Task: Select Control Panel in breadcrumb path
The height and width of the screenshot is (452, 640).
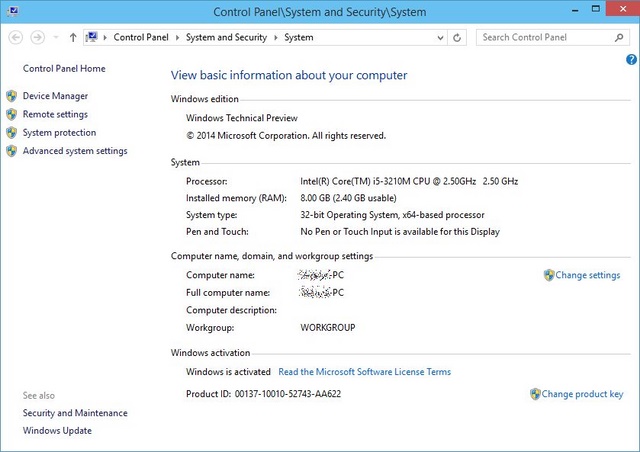Action: 141,37
